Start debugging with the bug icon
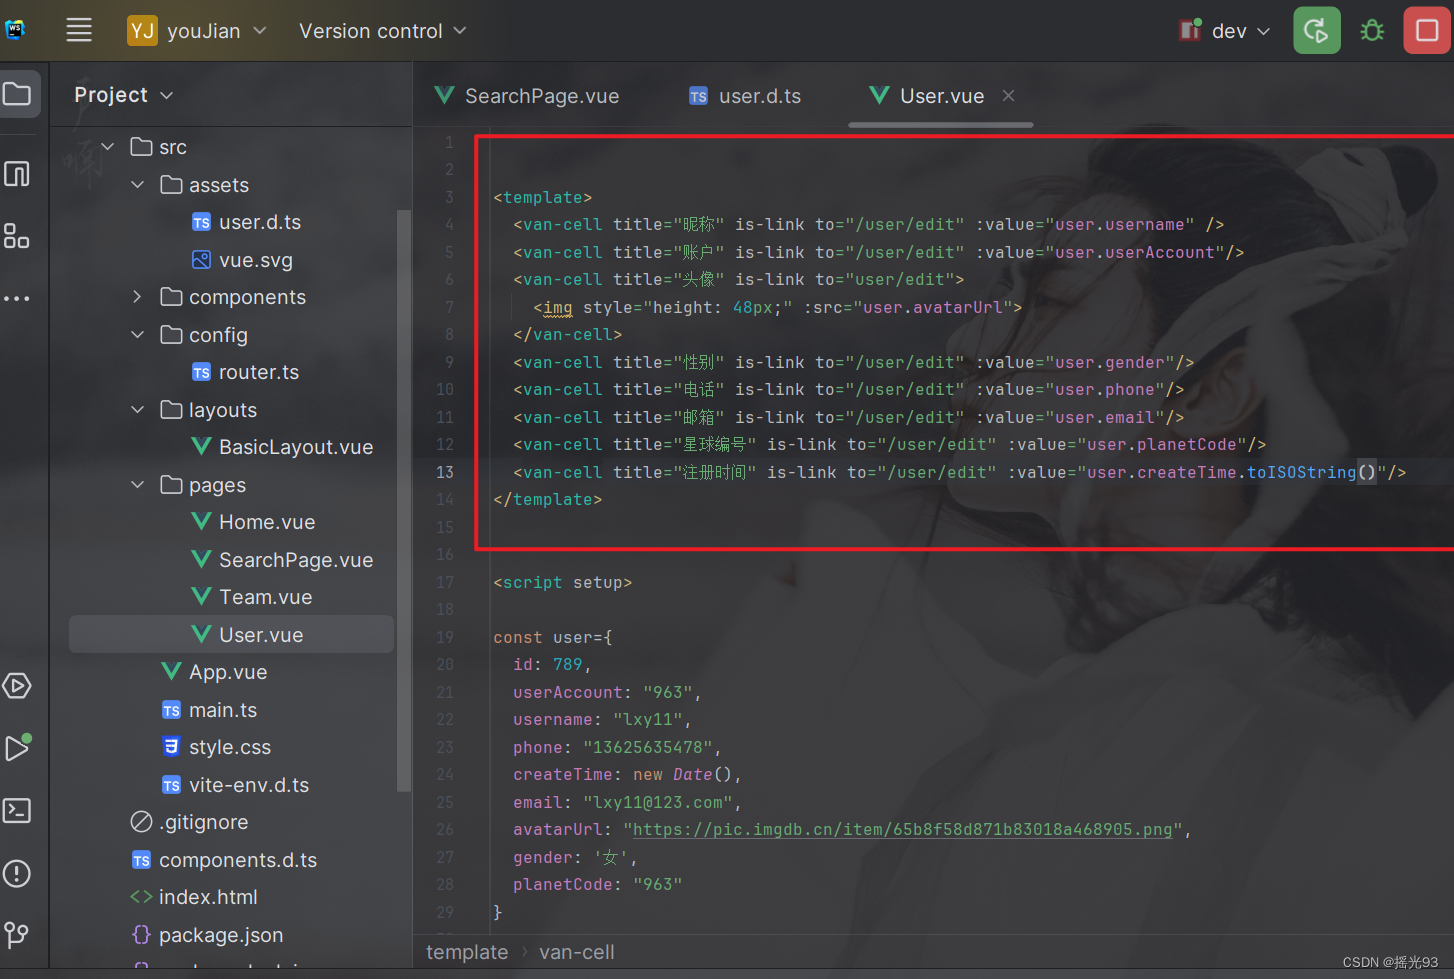The height and width of the screenshot is (979, 1454). pos(1372,30)
